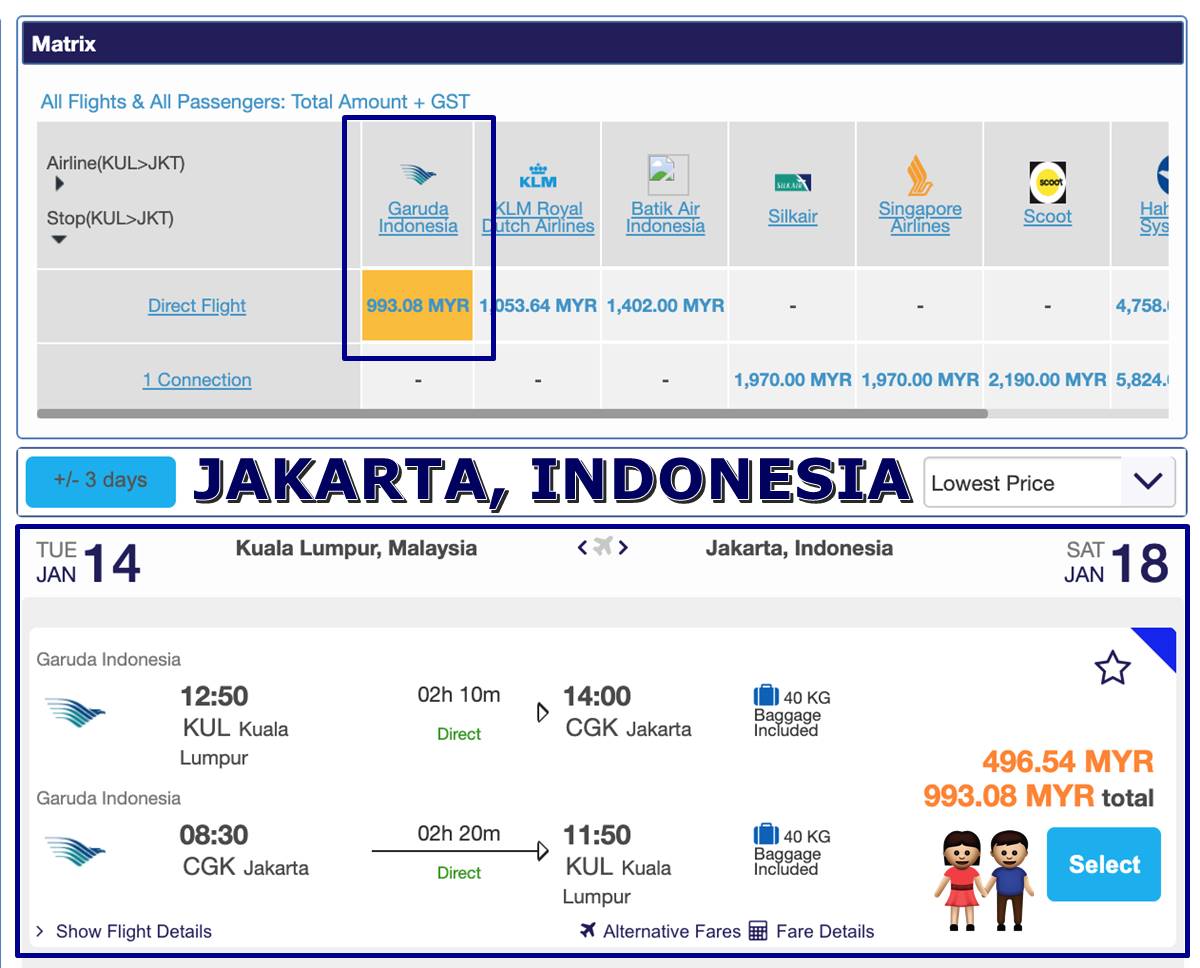Open Batik Air Indonesia link

pos(665,217)
